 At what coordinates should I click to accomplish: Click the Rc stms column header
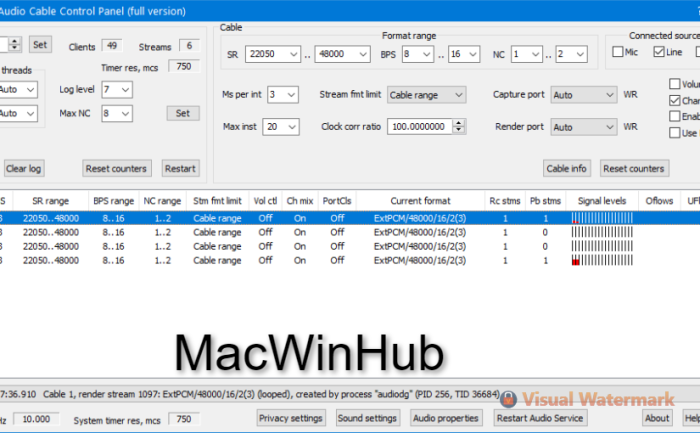coord(505,201)
